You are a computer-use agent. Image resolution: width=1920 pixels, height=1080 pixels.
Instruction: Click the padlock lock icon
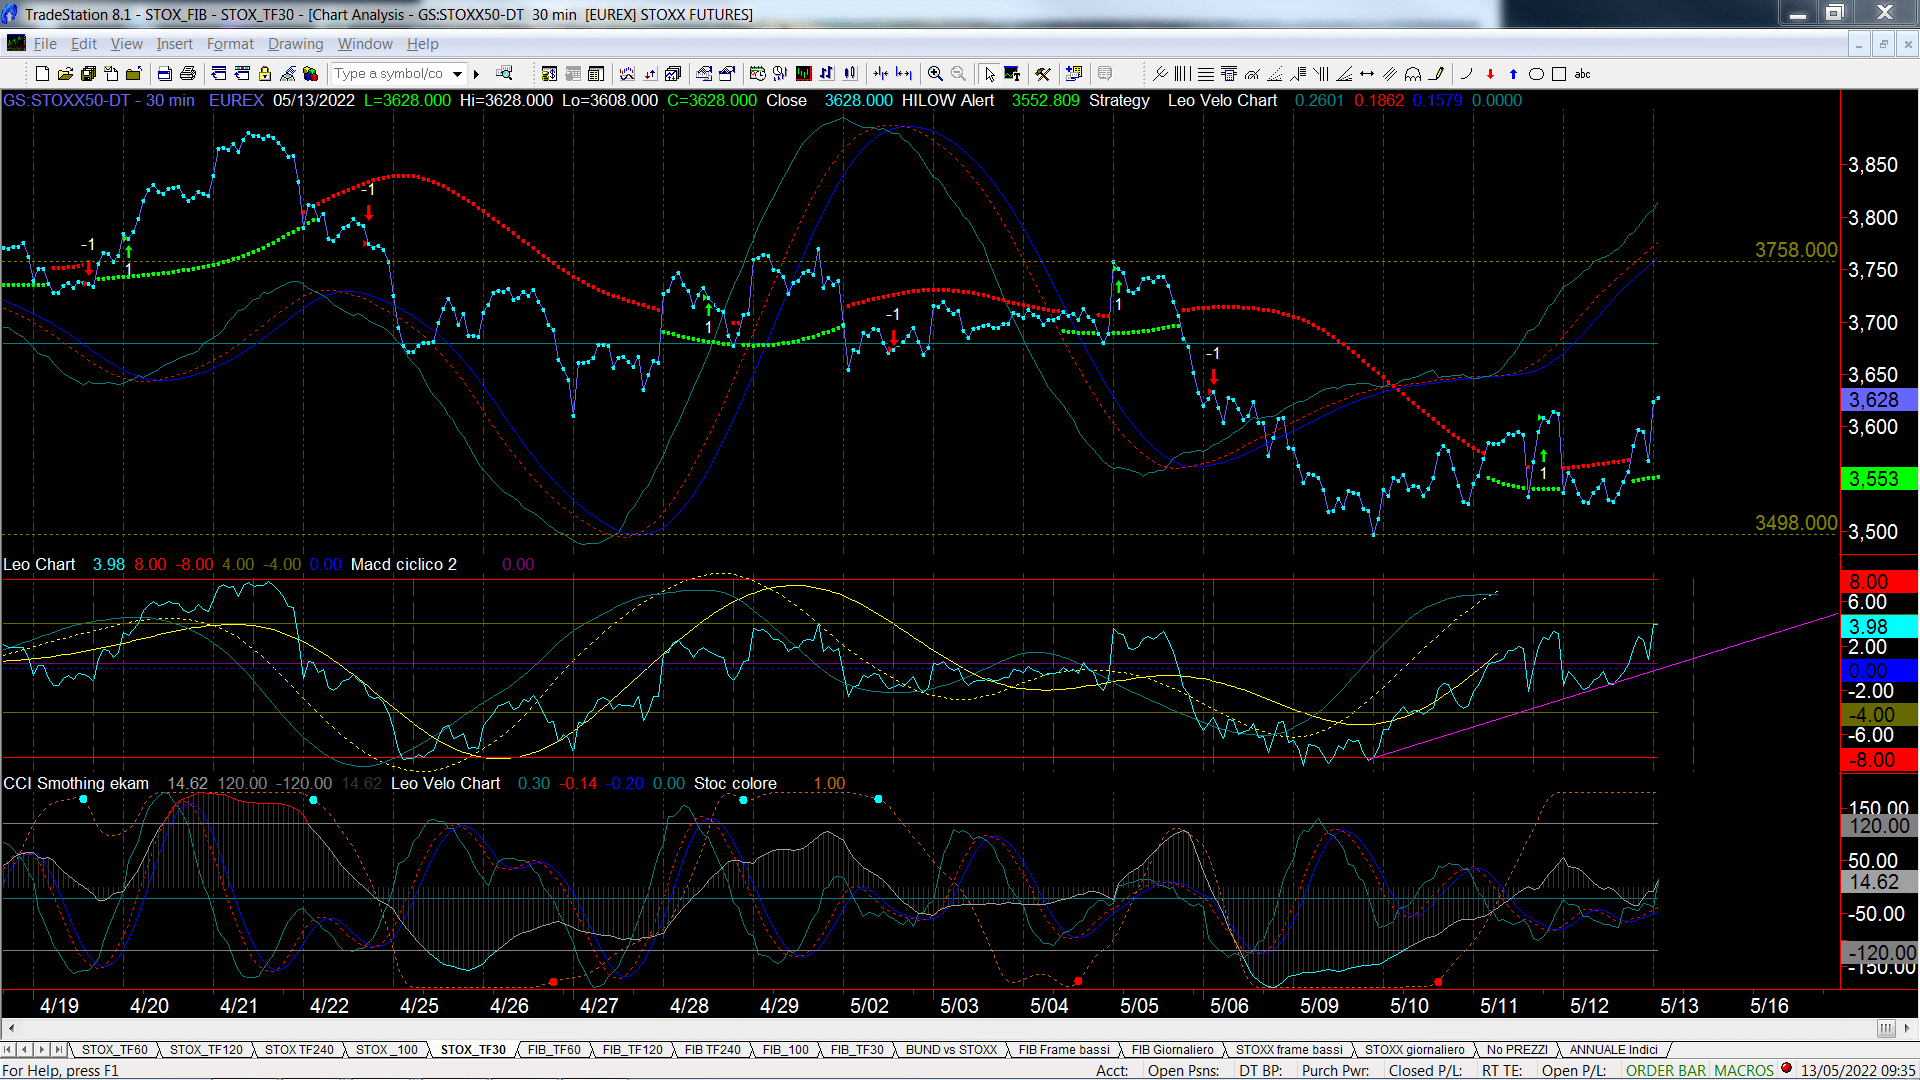265,74
